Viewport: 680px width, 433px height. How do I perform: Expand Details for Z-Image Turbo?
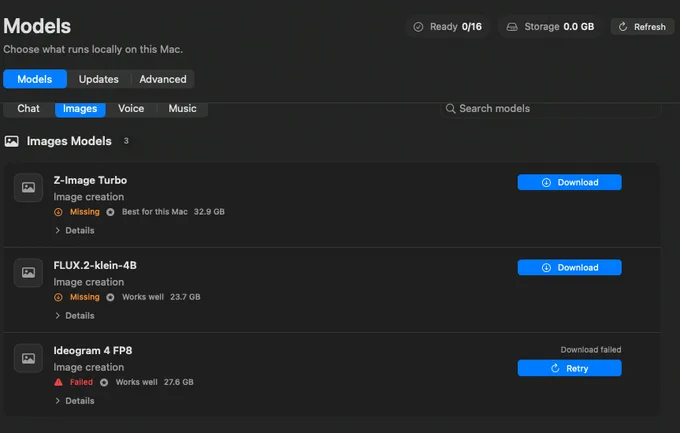[x=75, y=230]
